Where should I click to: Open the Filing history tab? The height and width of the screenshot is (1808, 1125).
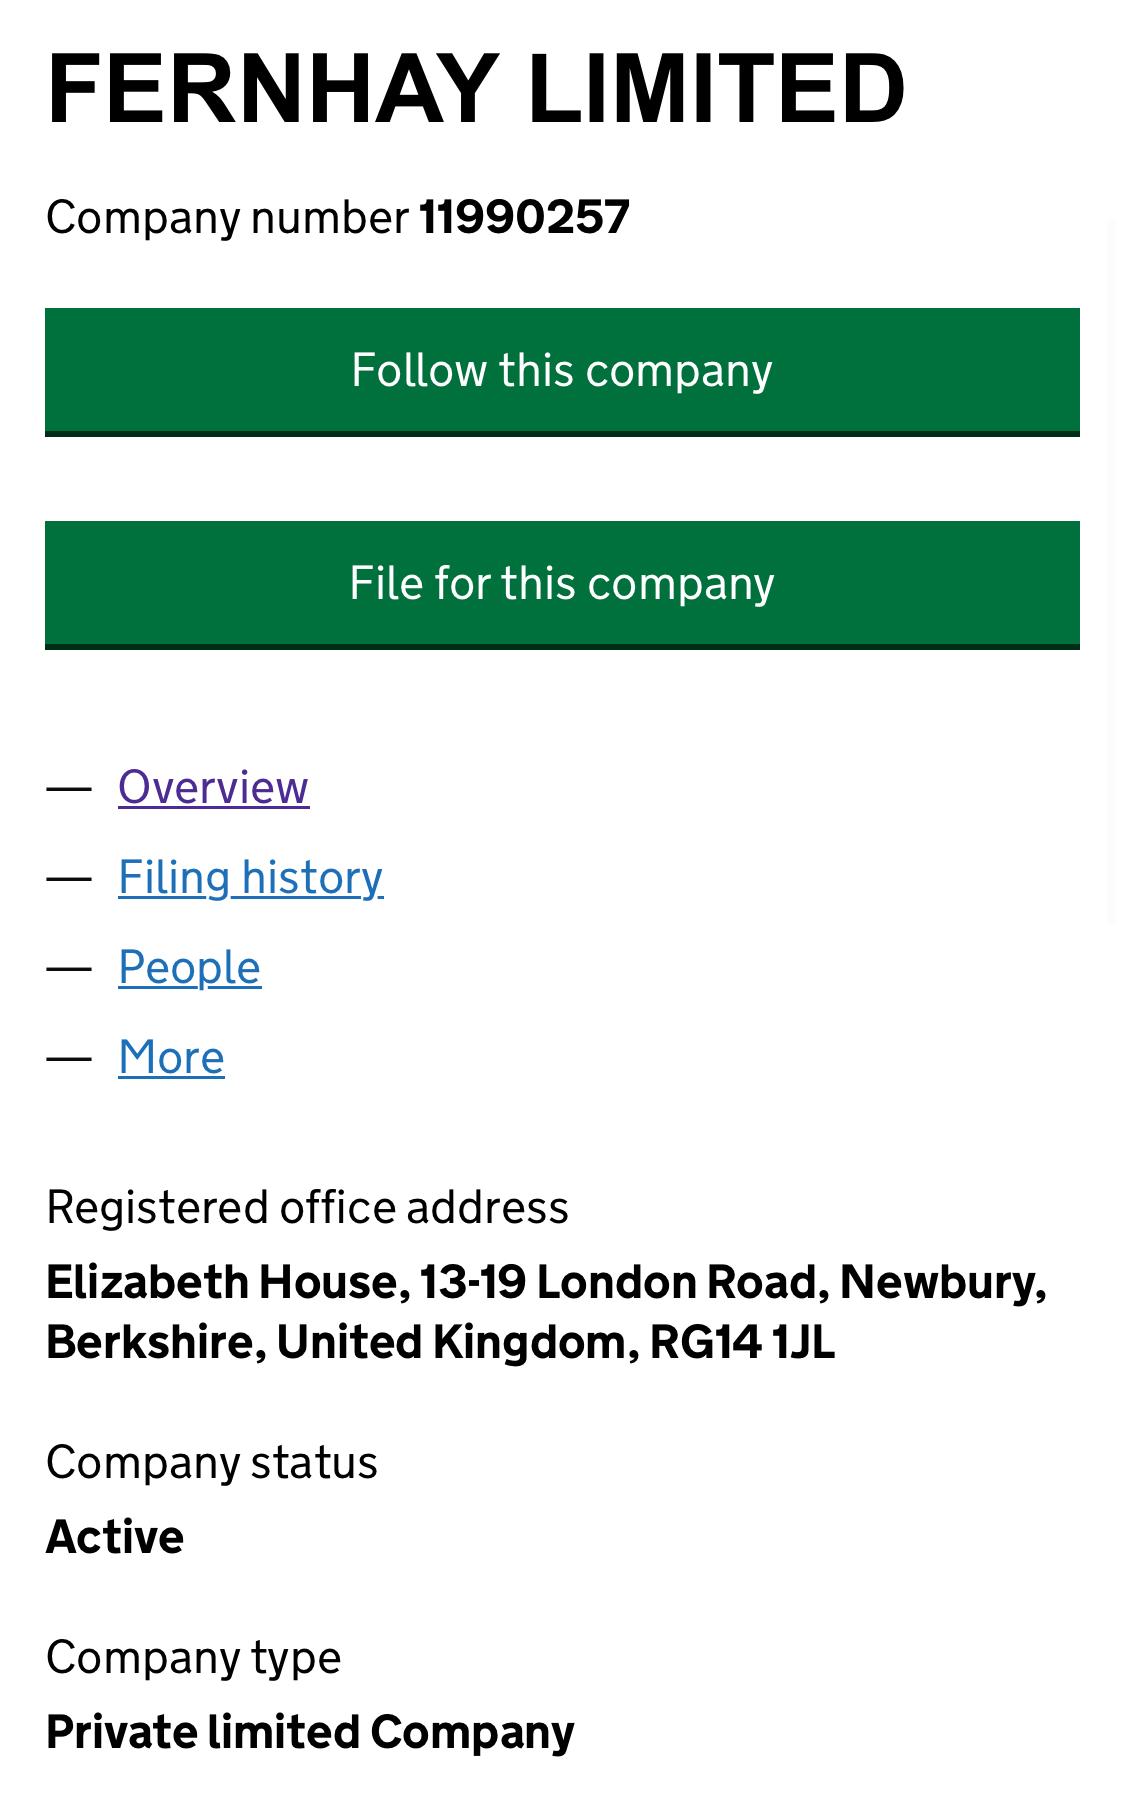250,878
